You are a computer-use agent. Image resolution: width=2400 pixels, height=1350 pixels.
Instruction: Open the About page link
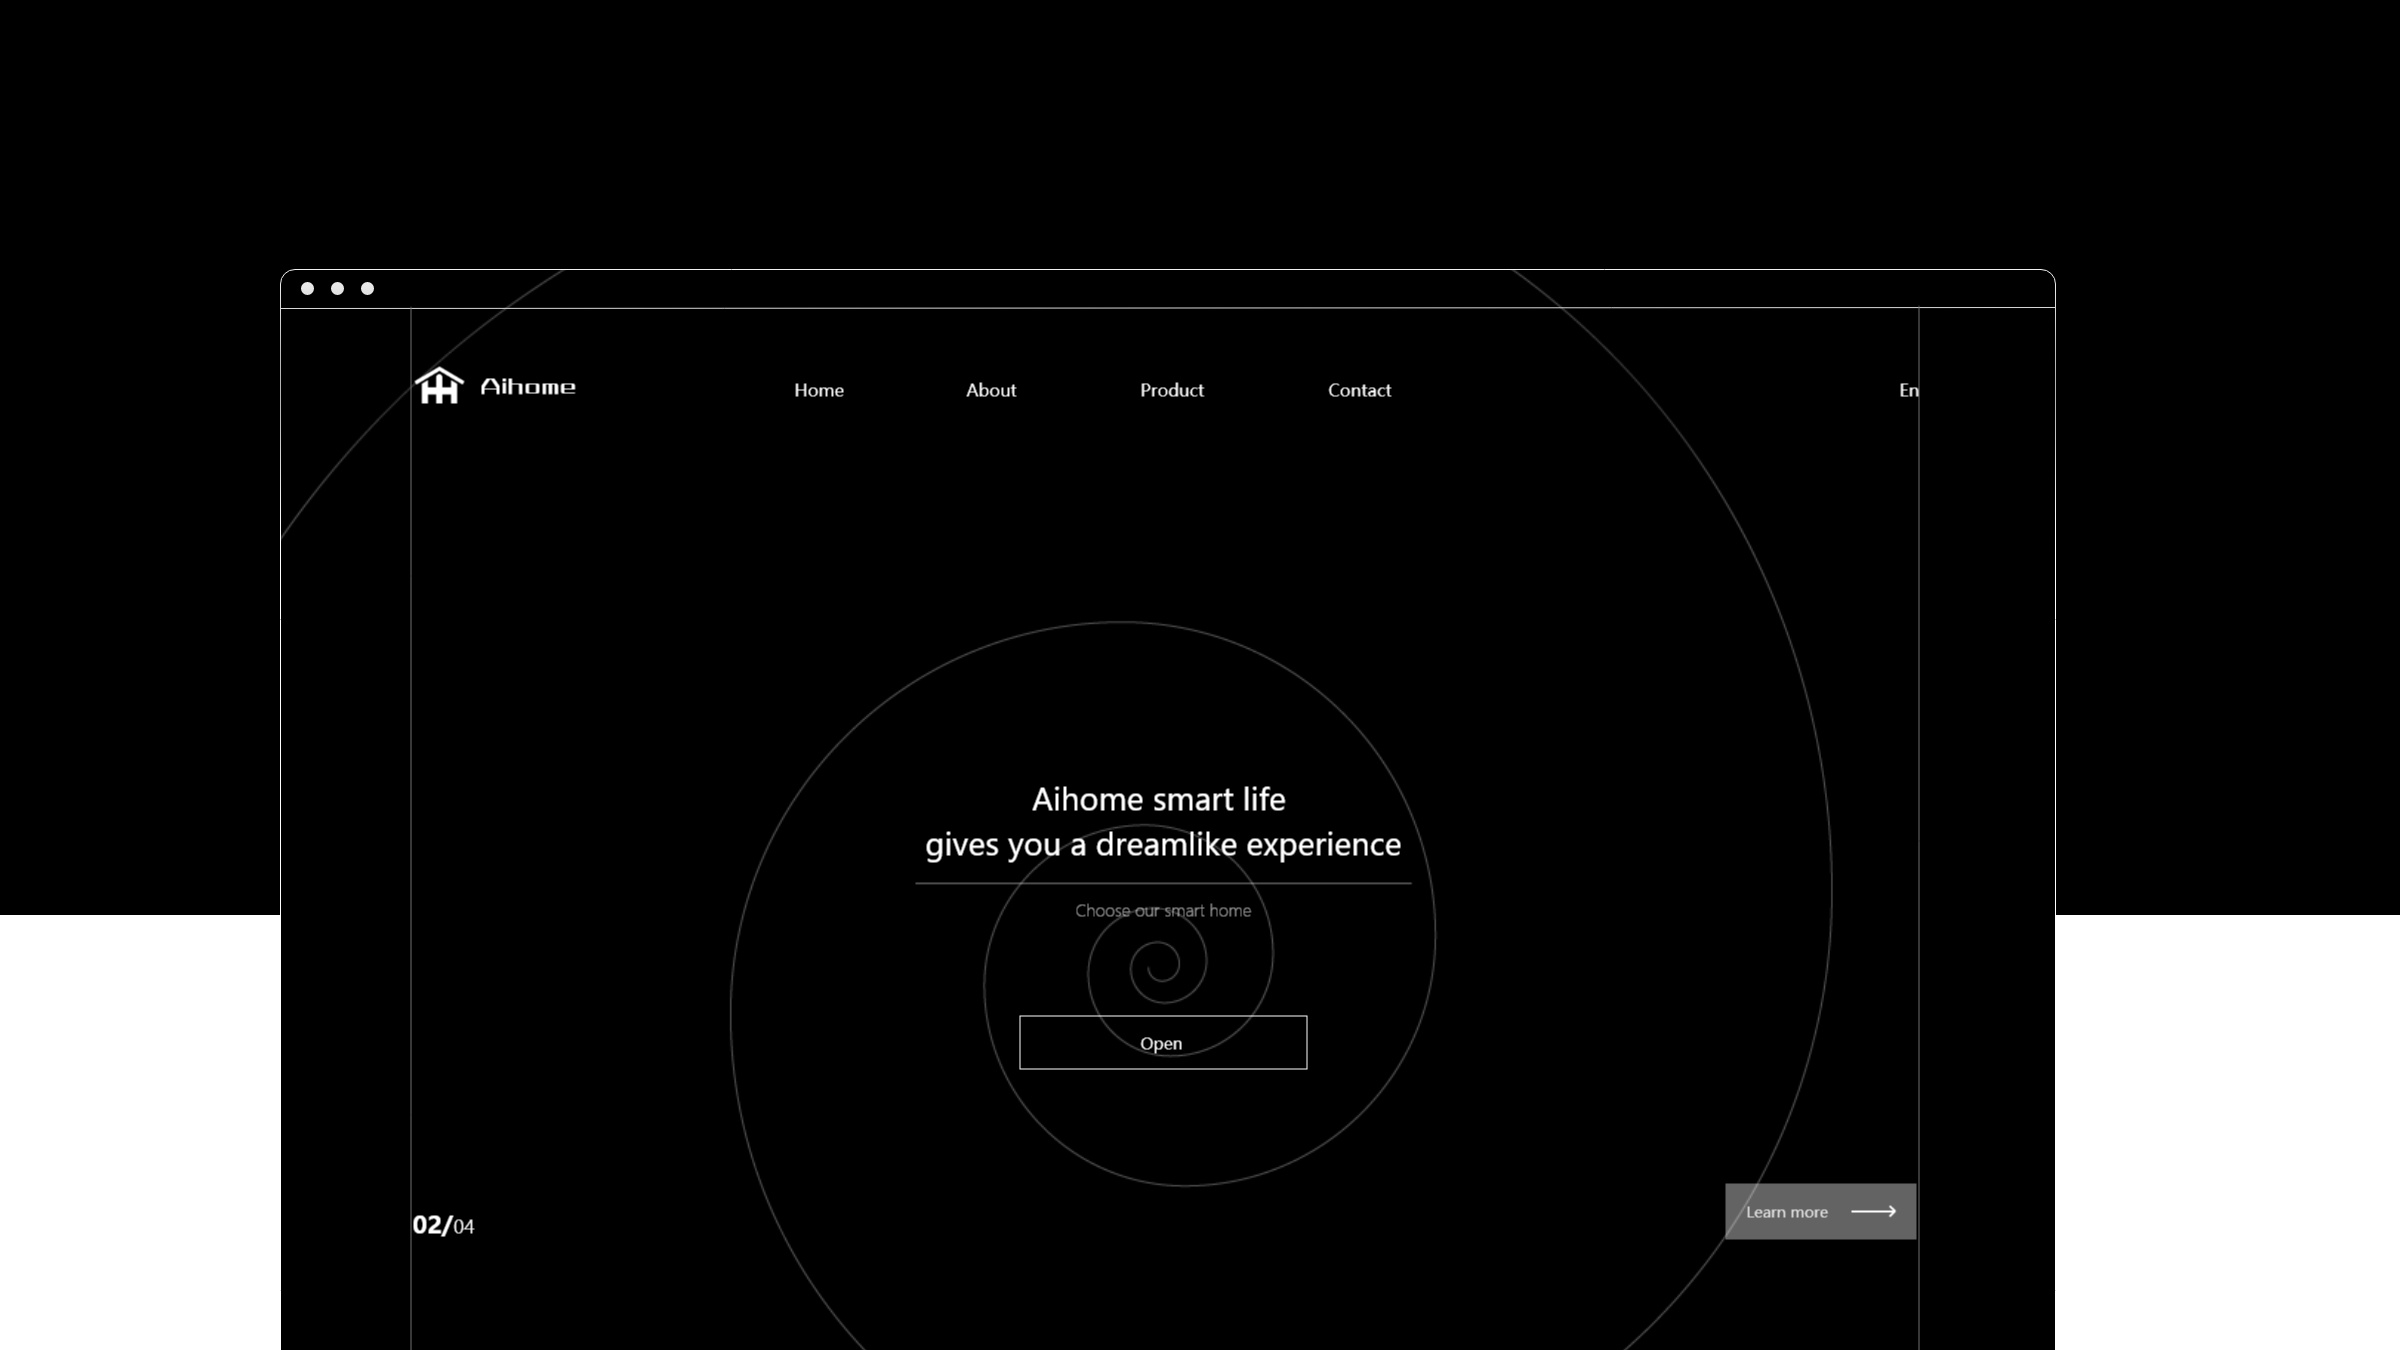pyautogui.click(x=990, y=390)
